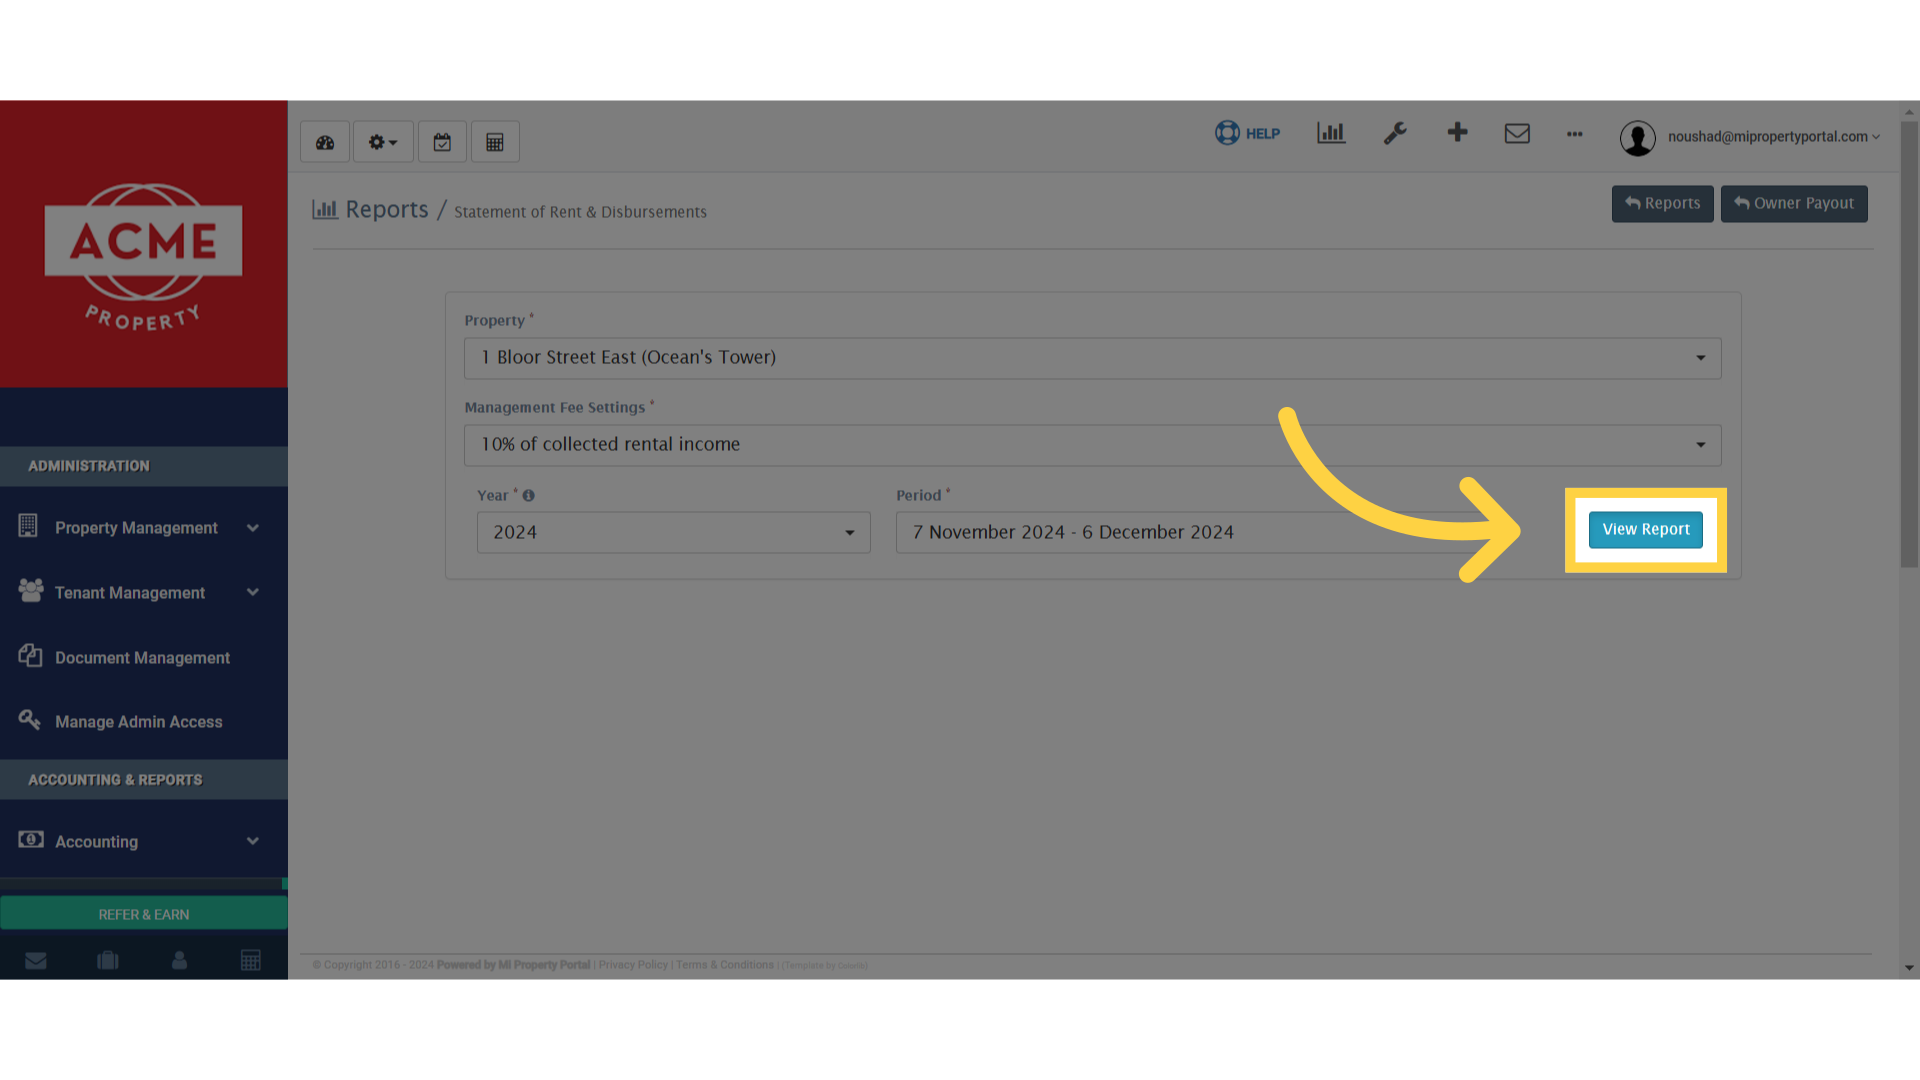Viewport: 1920px width, 1080px height.
Task: Click the user avatar icon
Action: (1637, 138)
